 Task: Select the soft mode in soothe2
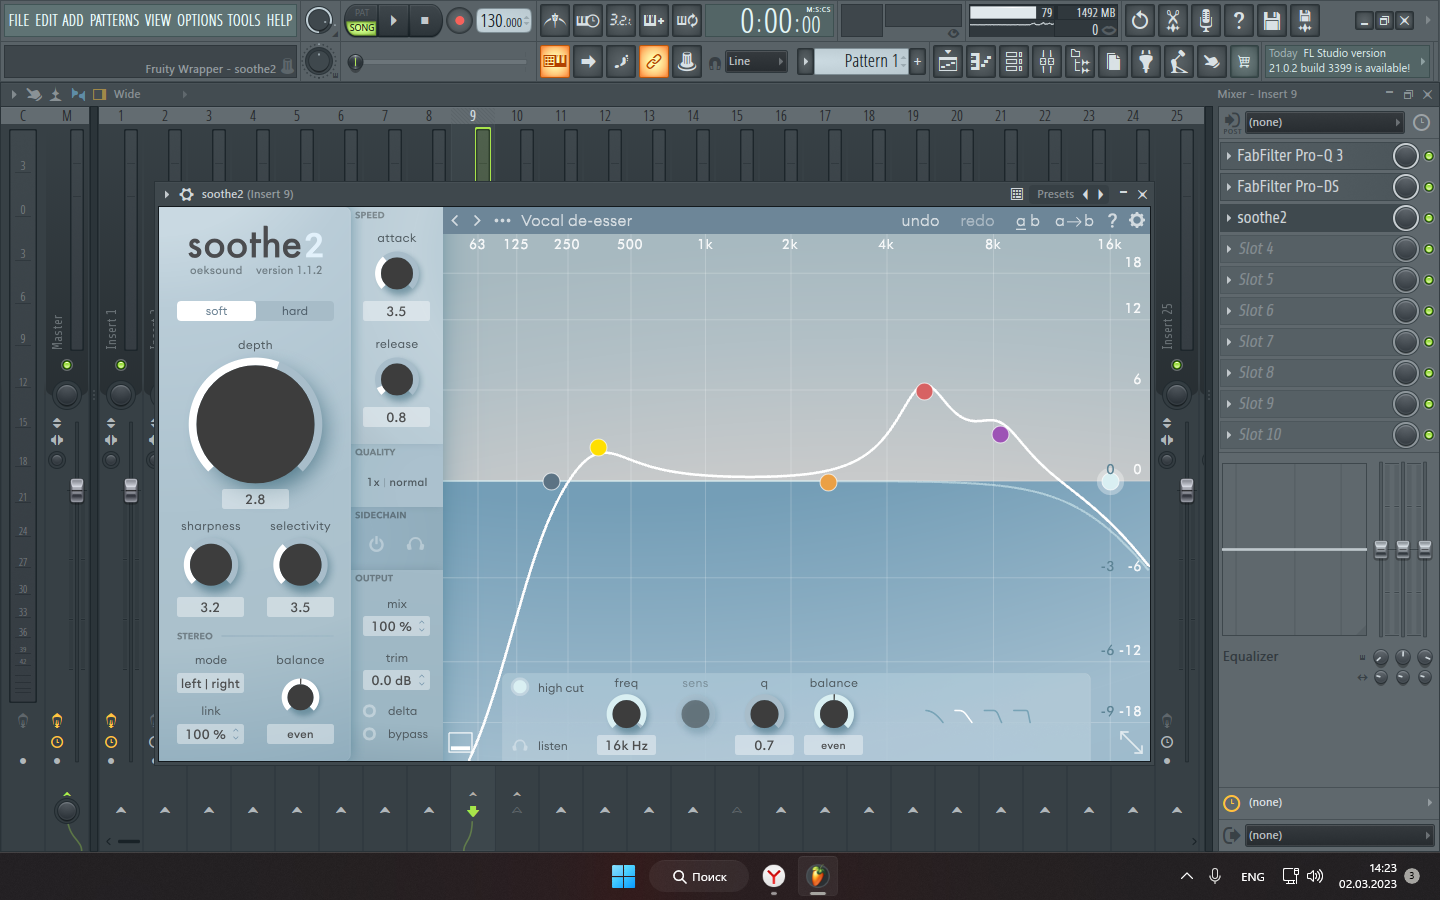(216, 311)
